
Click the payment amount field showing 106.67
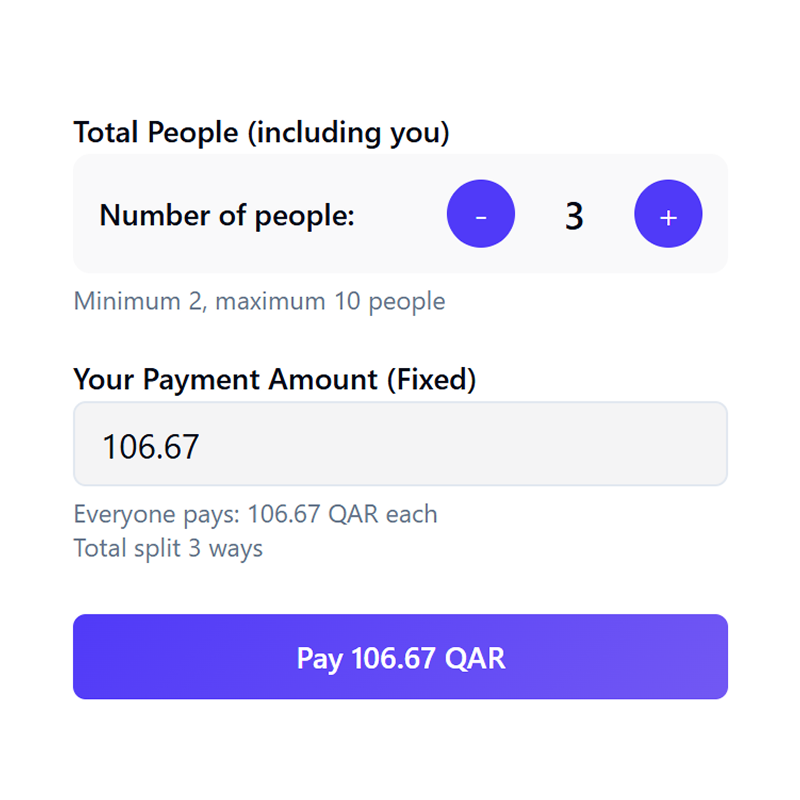pos(400,444)
